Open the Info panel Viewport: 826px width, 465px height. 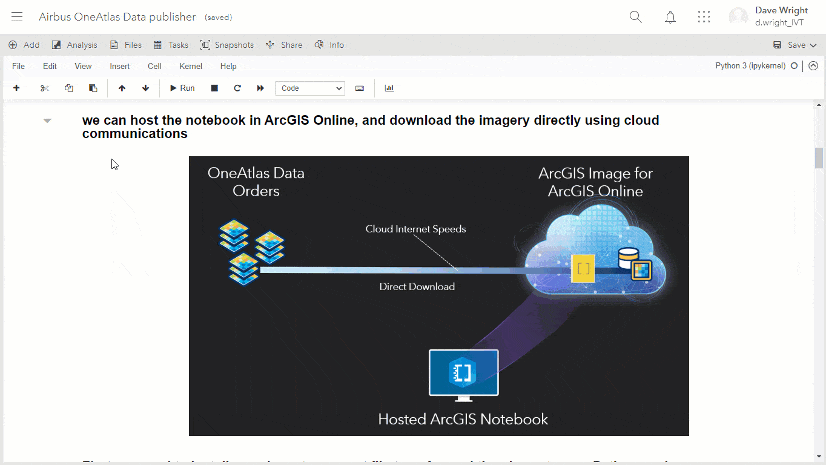coord(329,45)
